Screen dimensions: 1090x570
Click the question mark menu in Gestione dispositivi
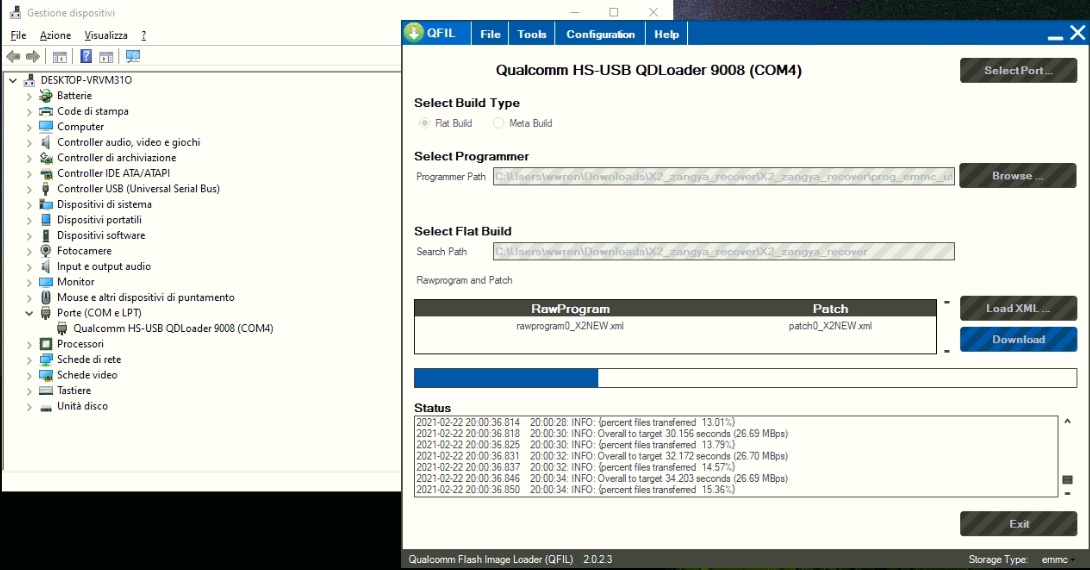144,35
